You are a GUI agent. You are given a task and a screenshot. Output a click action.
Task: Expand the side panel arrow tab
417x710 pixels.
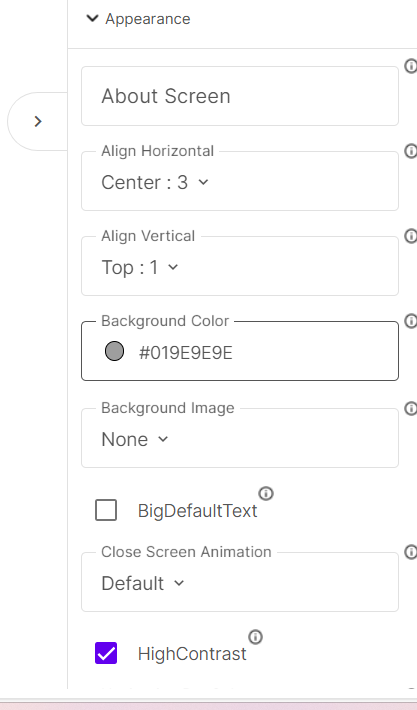(38, 121)
